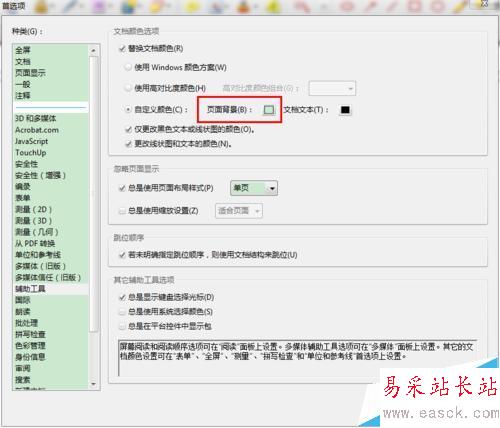Click the category list scrollbar thumb
Image resolution: width=500 pixels, height=428 pixels.
coord(94,194)
